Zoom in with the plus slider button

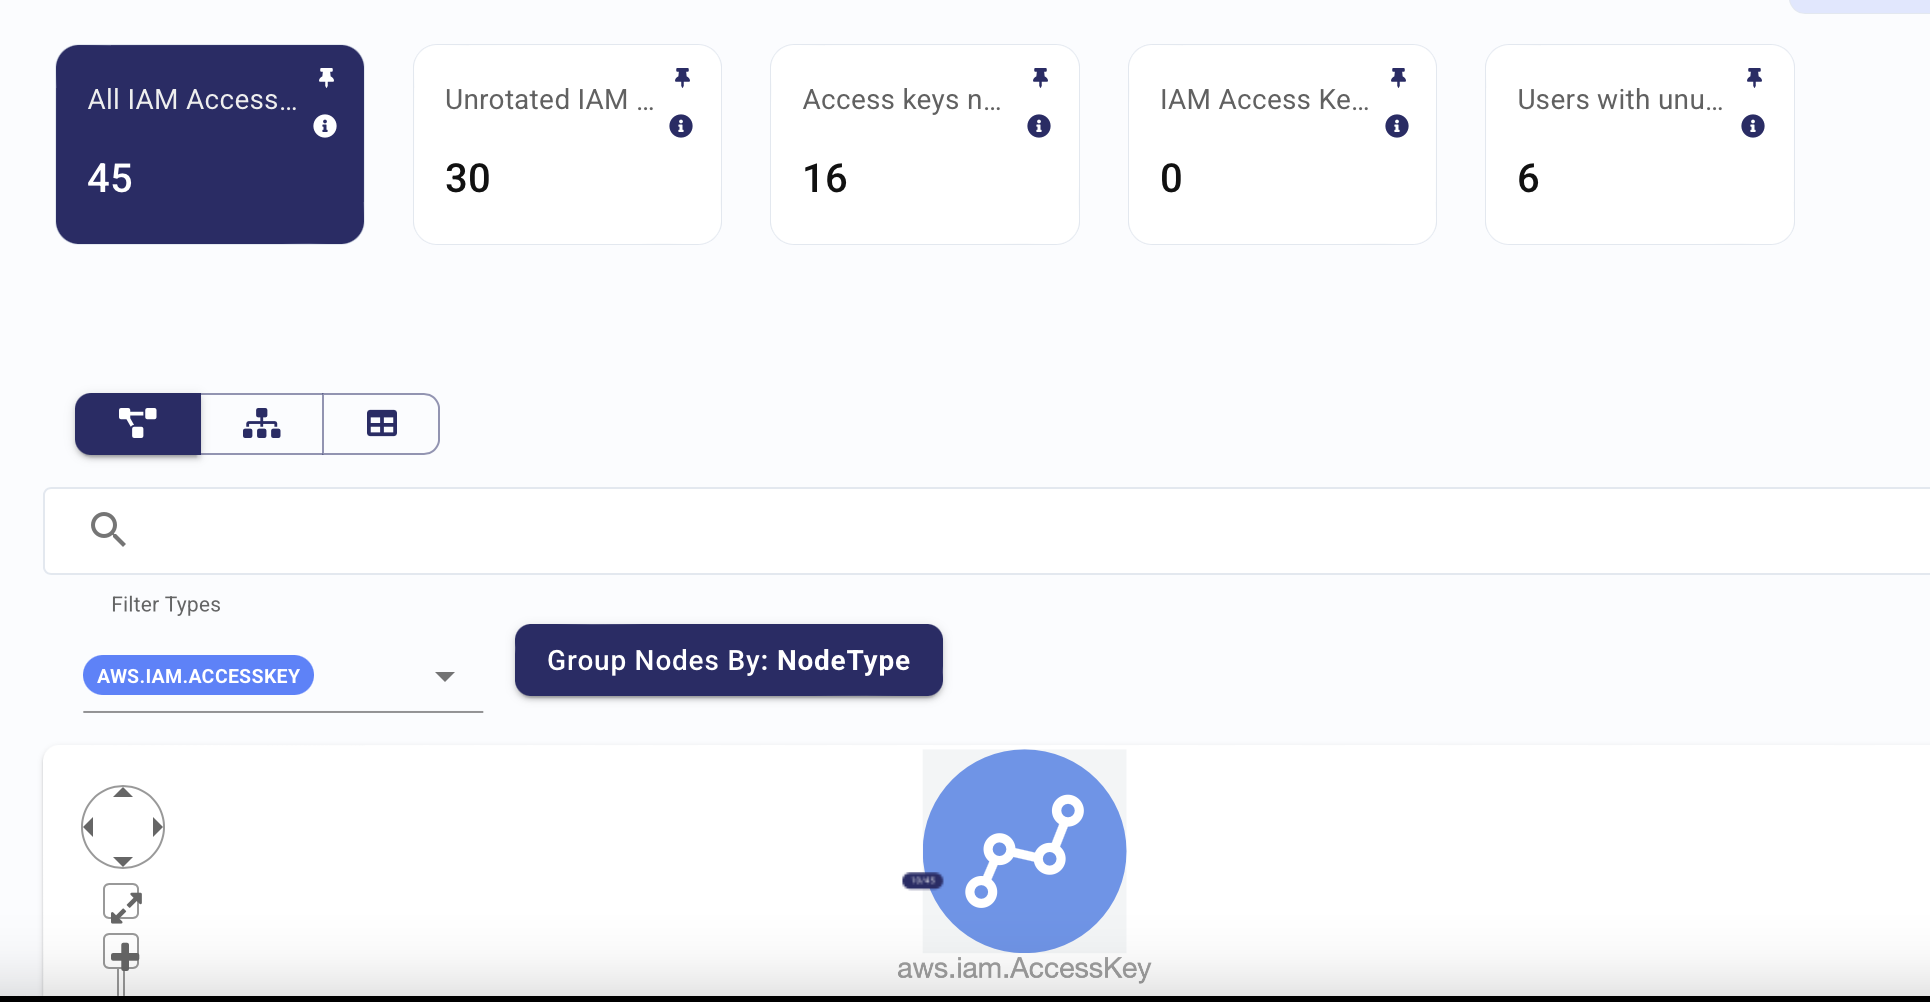tap(122, 954)
